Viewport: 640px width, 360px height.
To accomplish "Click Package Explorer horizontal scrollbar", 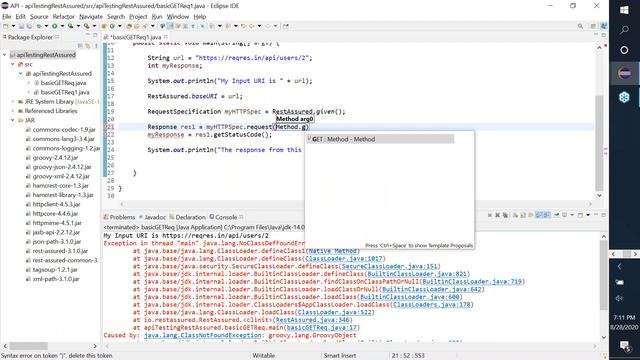I will 29,346.
